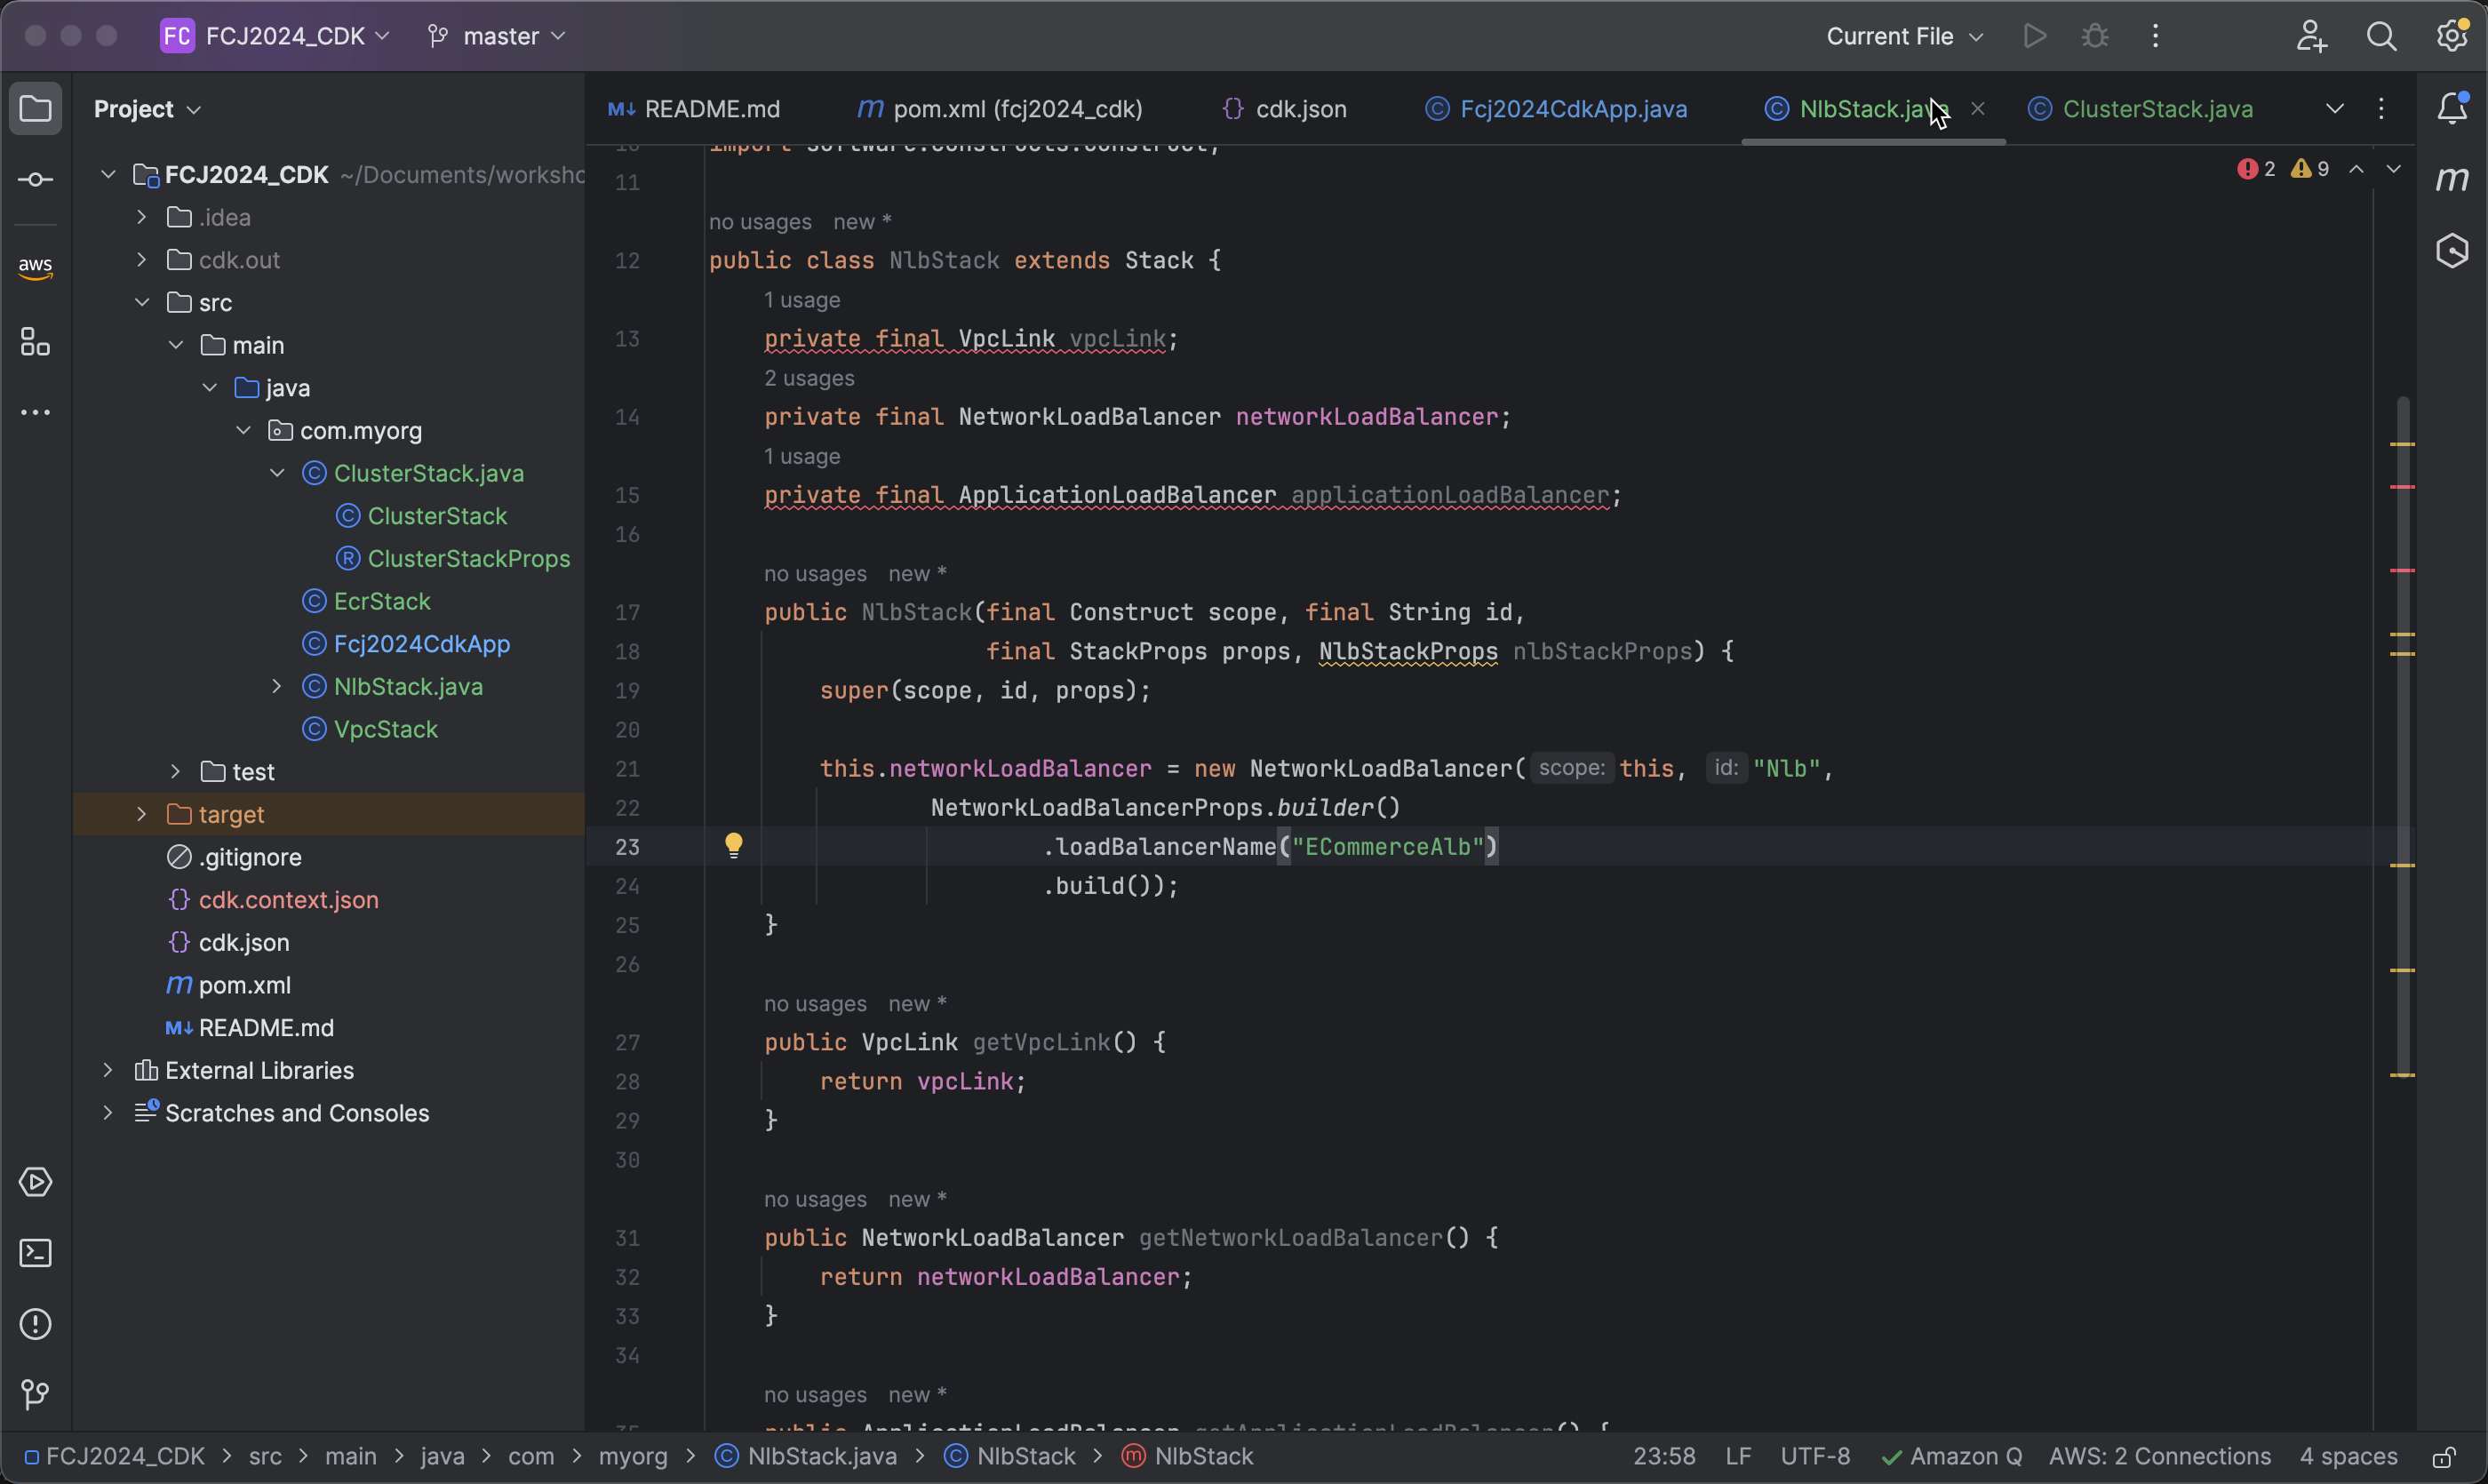
Task: Open the AWS Toolkit tool window
Action: click(x=36, y=267)
